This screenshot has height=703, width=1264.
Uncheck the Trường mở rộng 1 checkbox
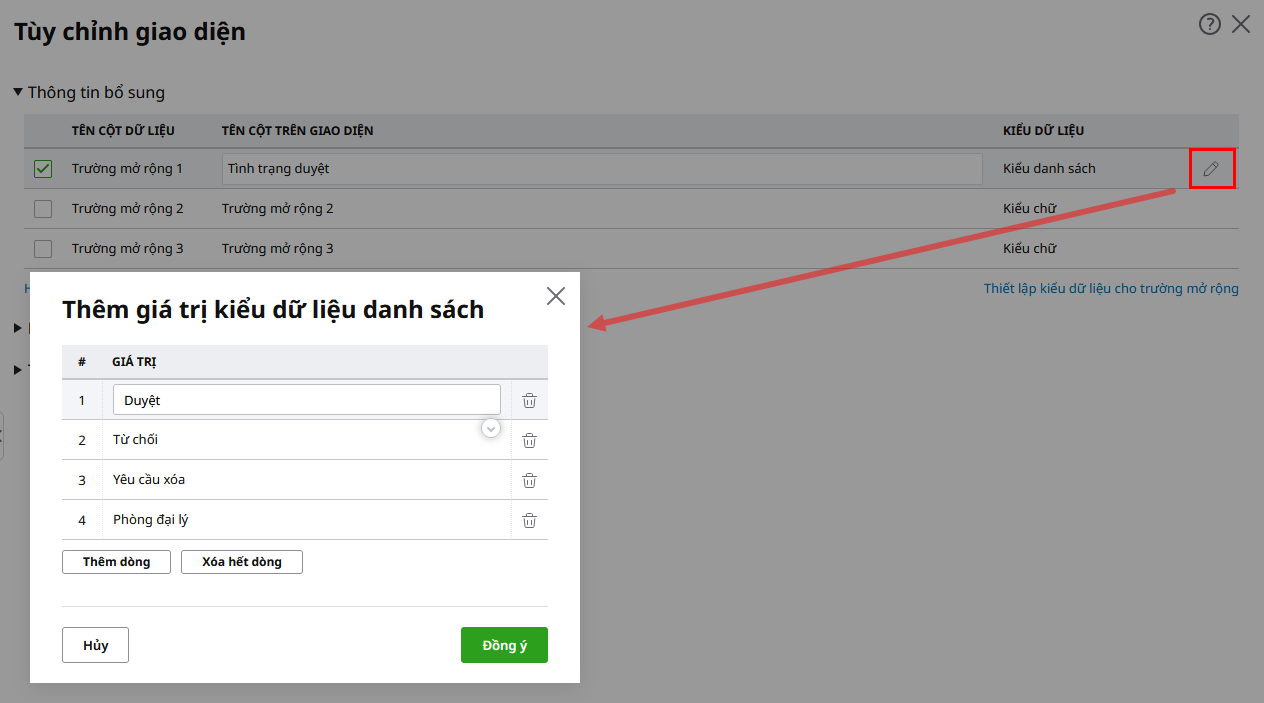pyautogui.click(x=43, y=169)
